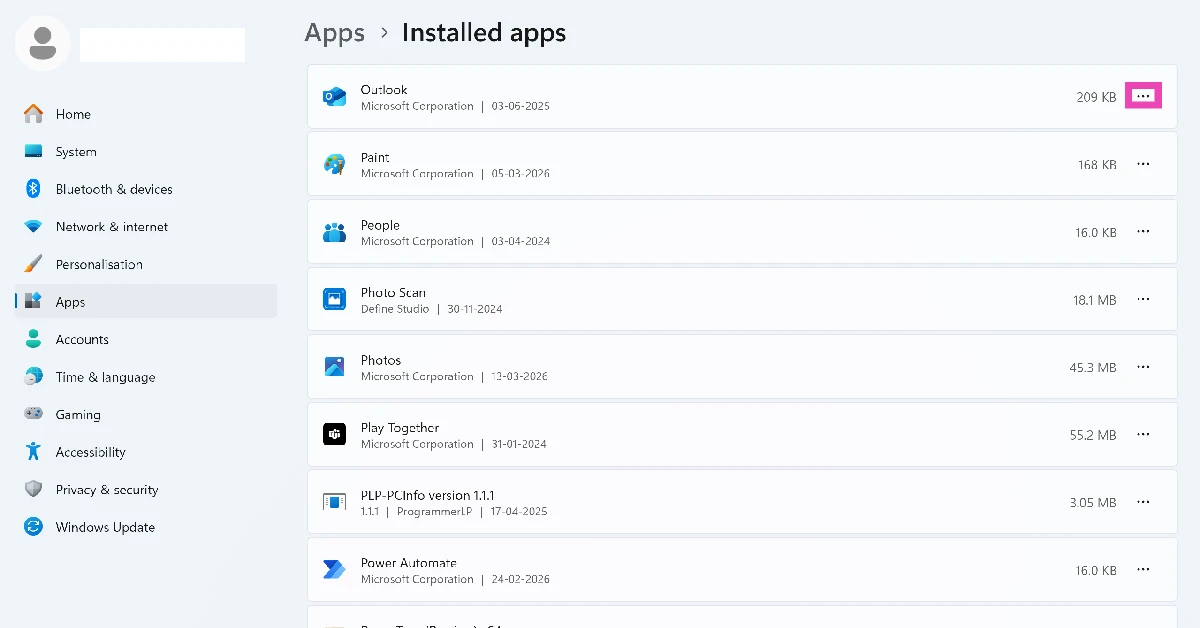
Task: Open the Outlook three-dot options menu
Action: [x=1143, y=96]
